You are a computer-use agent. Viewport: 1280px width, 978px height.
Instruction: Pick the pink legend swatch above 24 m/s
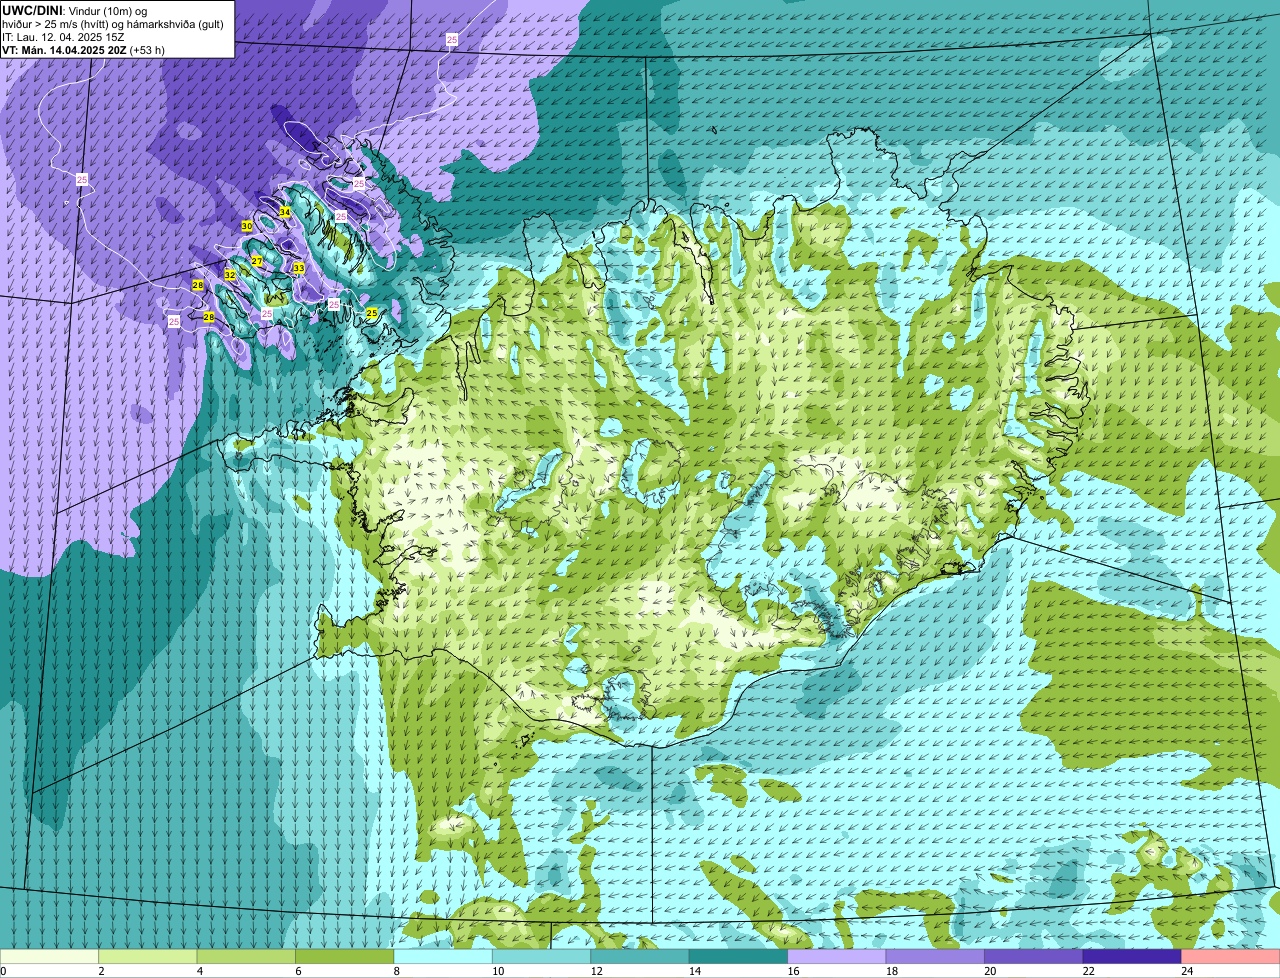tap(1231, 957)
